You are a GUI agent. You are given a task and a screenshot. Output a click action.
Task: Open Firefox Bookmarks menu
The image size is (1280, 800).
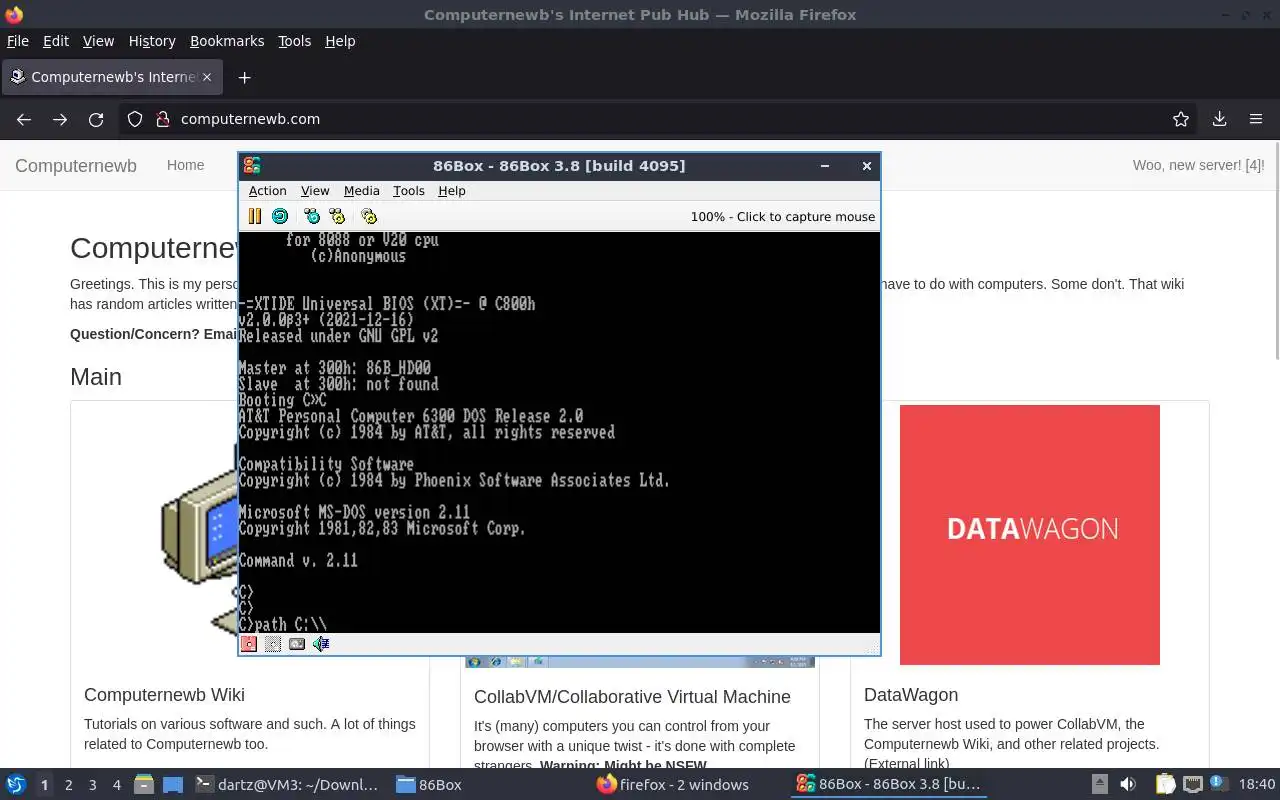[227, 41]
